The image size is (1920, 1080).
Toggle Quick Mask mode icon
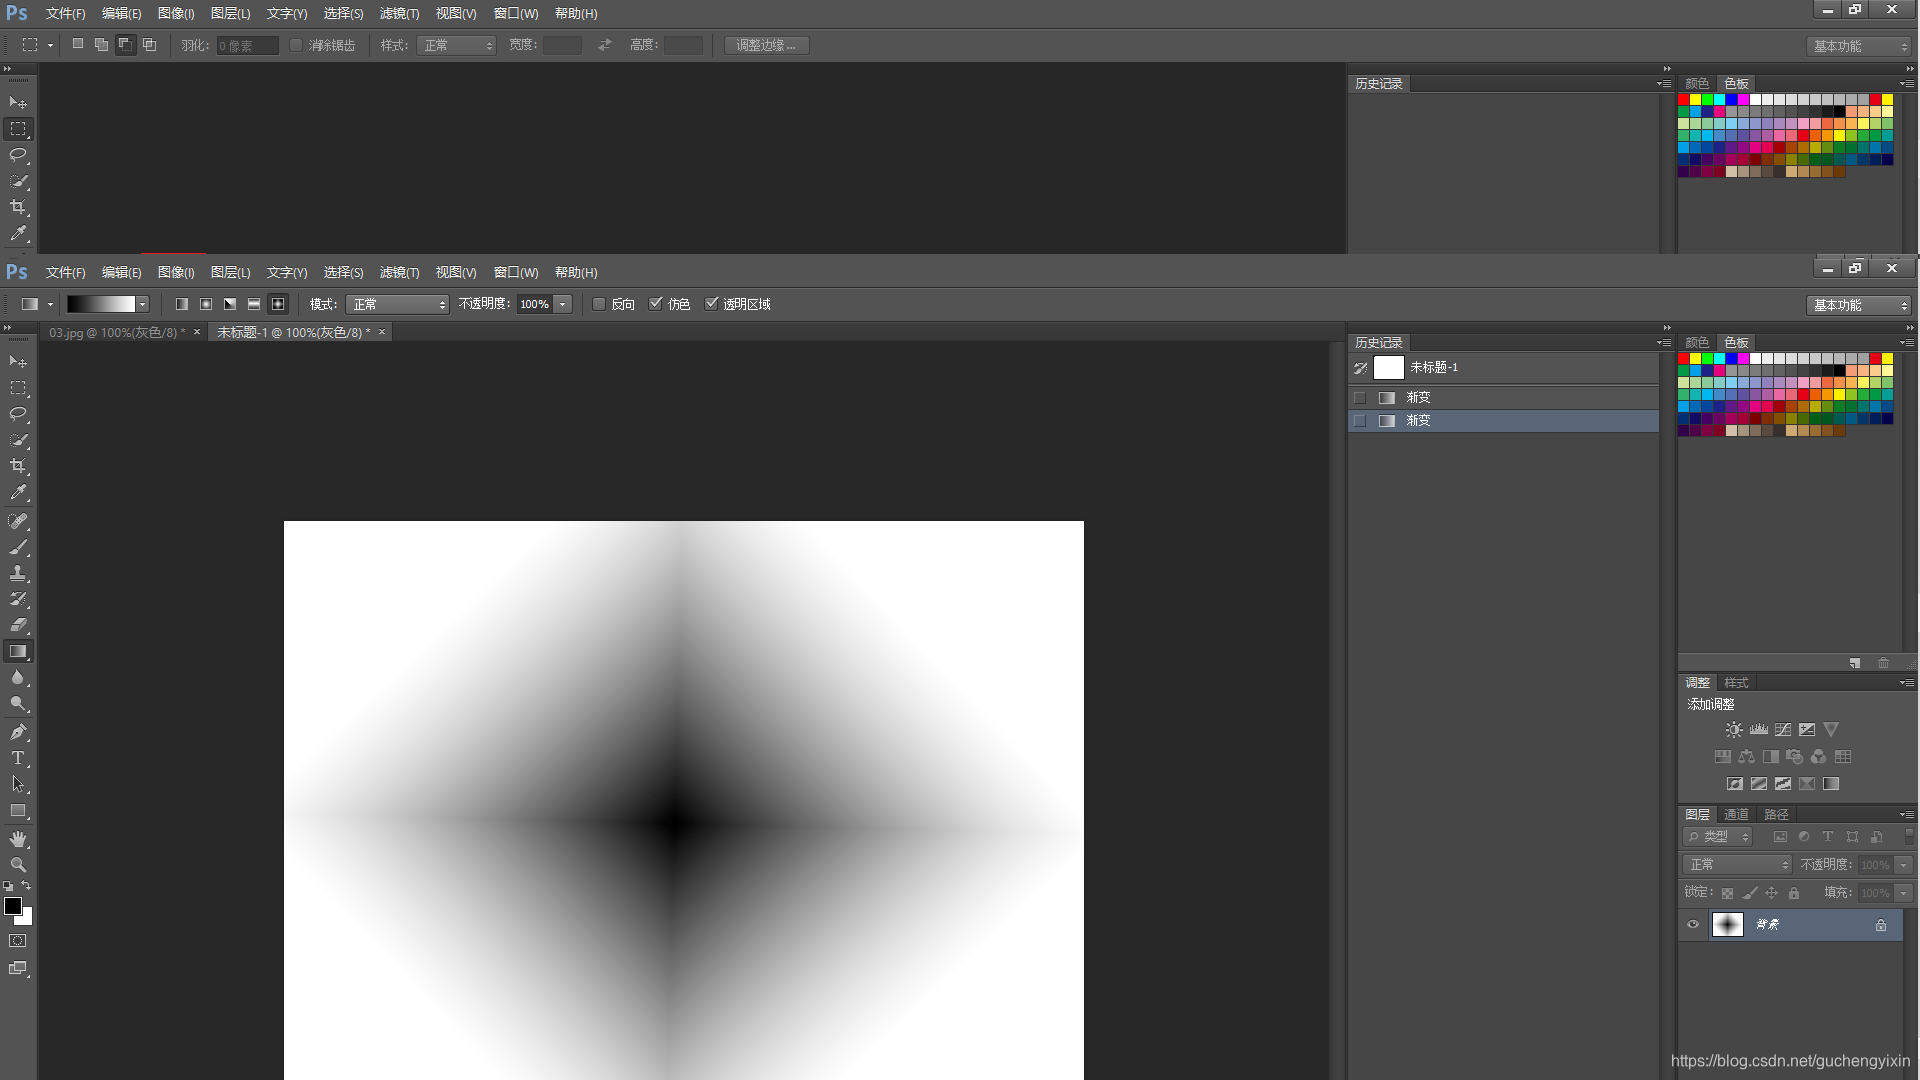click(x=18, y=941)
